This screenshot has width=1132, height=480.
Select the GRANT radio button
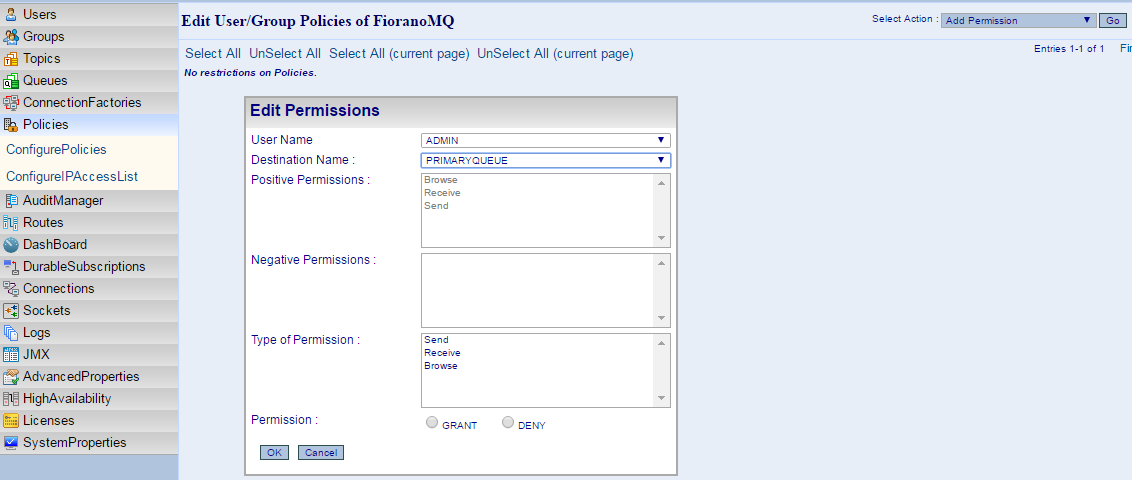point(432,423)
